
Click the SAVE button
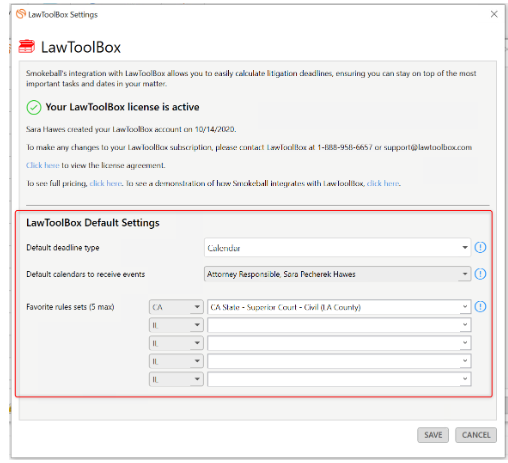[433, 435]
